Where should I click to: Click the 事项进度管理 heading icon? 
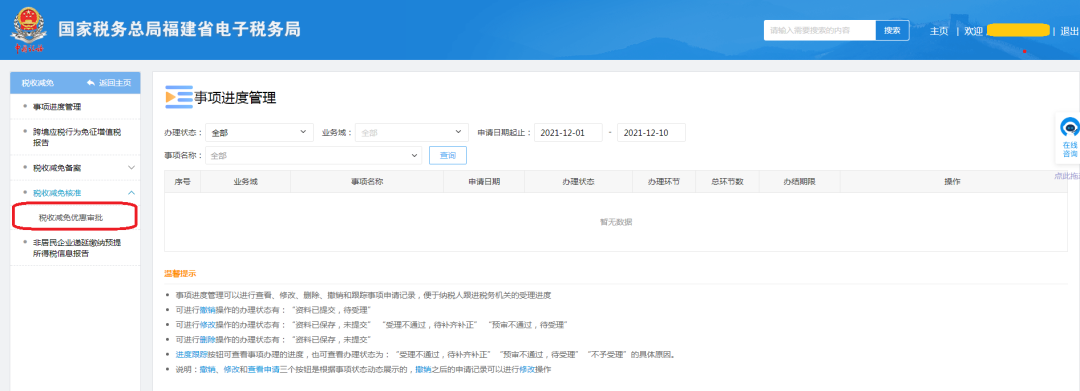tap(178, 98)
